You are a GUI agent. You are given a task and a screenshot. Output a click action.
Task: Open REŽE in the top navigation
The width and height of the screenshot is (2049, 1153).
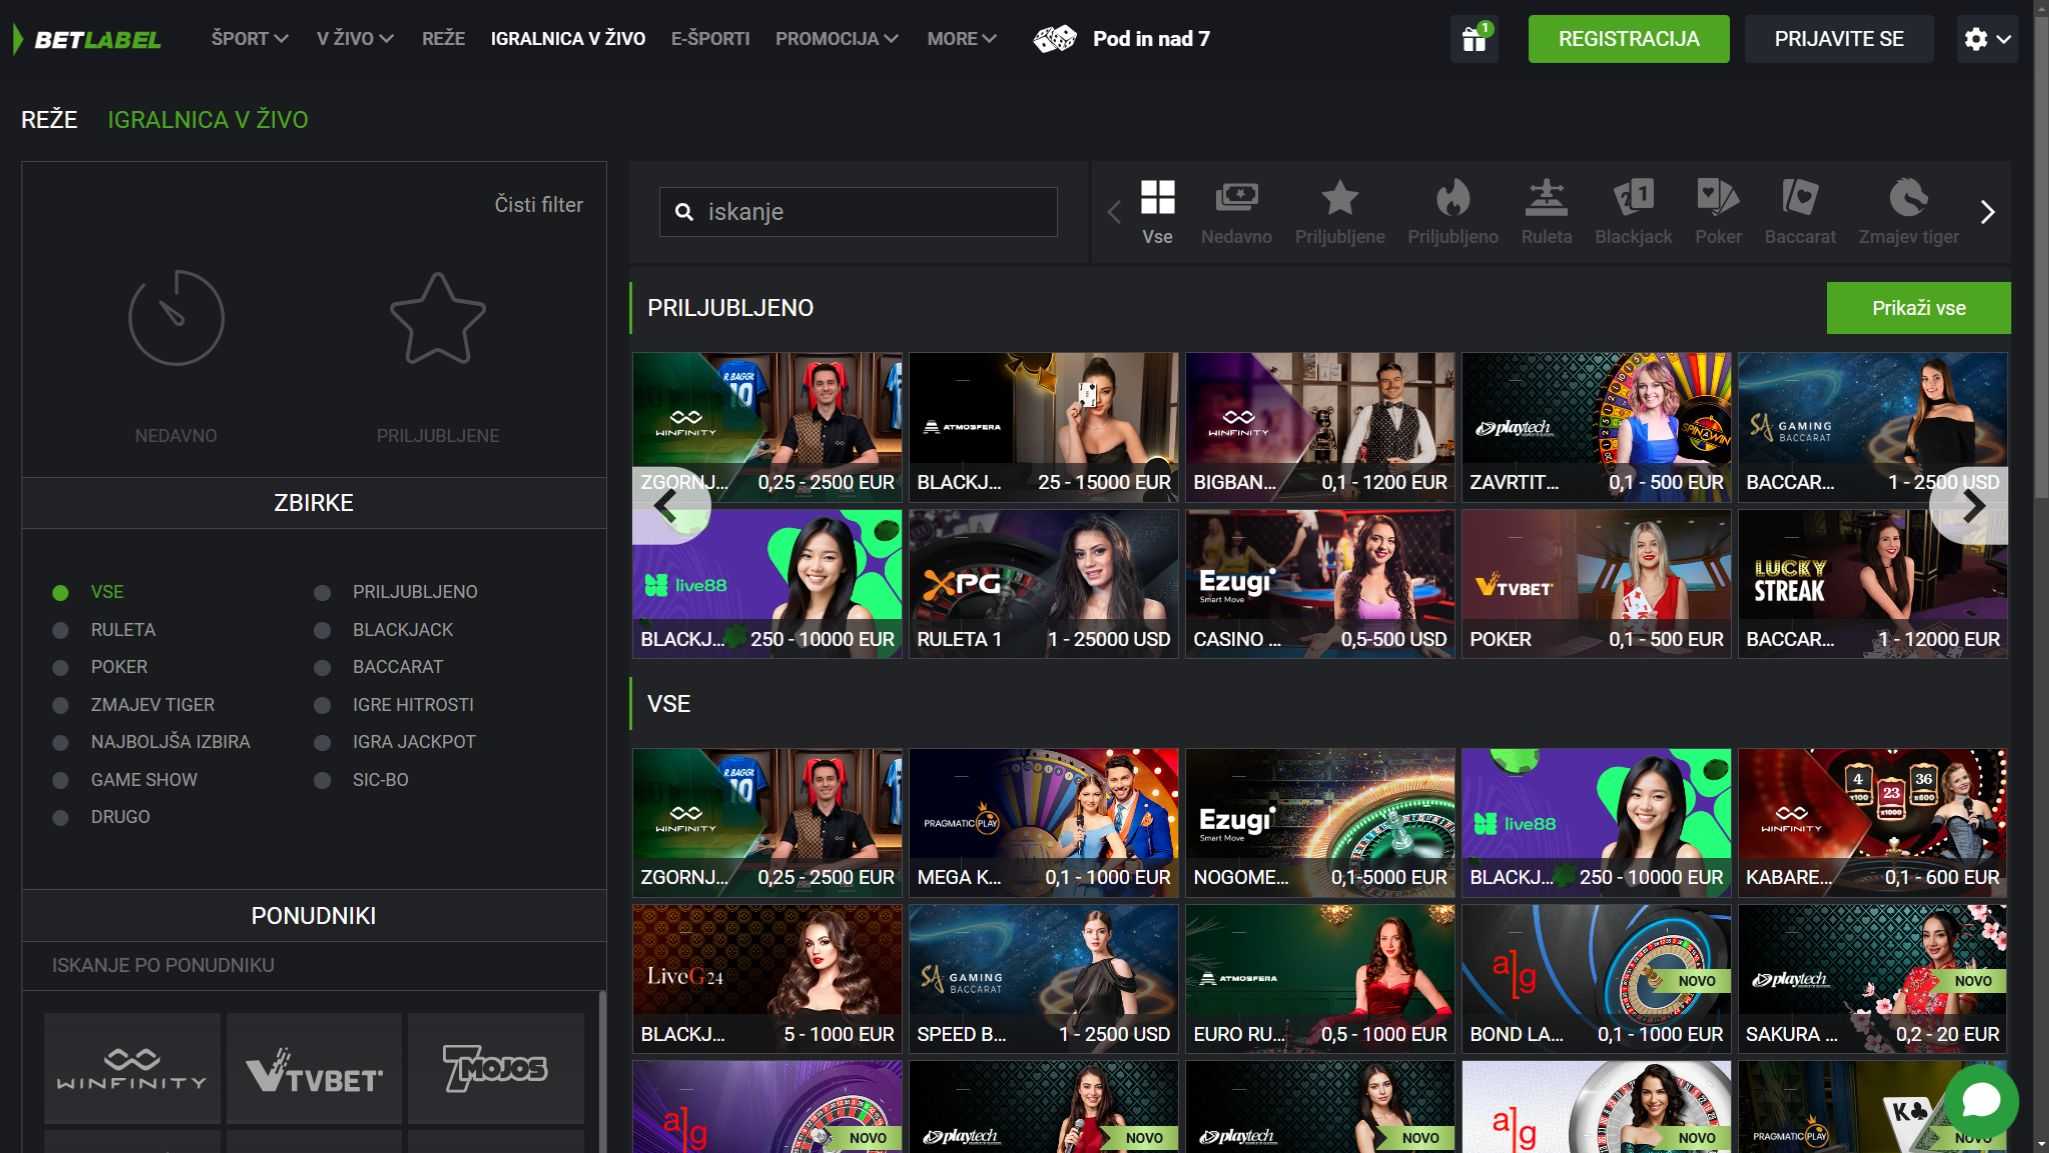(x=443, y=39)
